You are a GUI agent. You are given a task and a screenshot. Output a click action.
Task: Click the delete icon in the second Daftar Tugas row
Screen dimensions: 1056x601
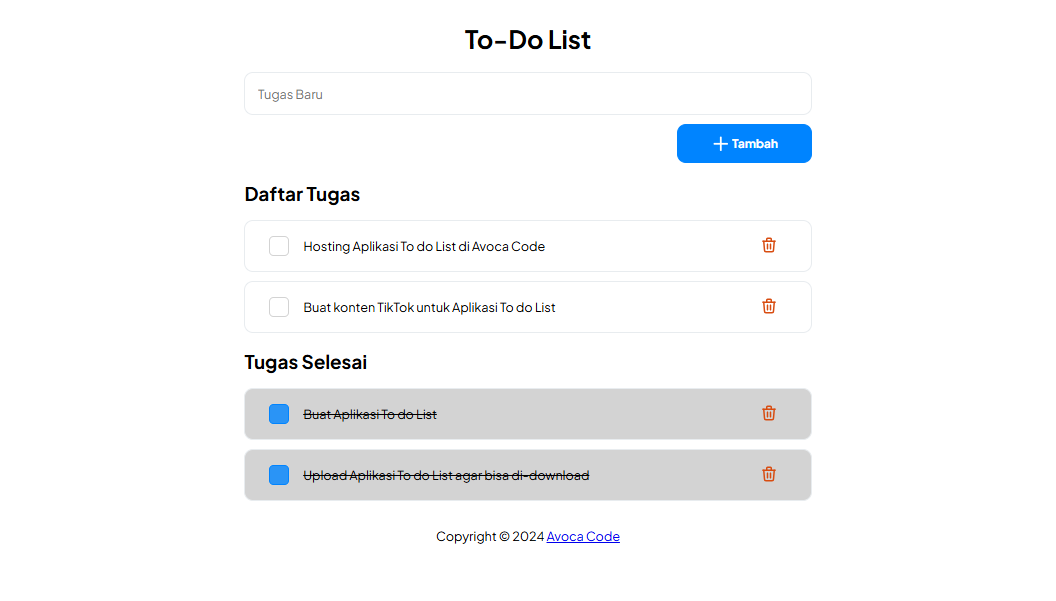point(769,306)
